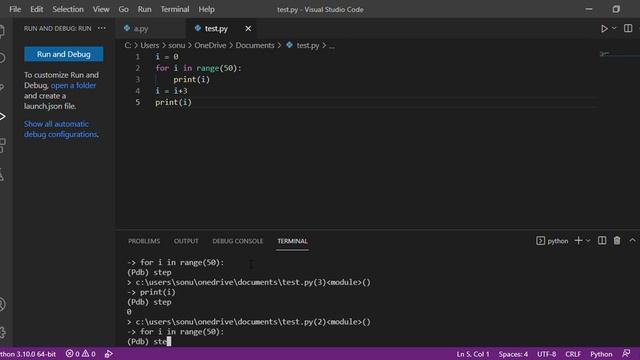Open Source Control in activity bar
Viewport: 640px width, 360px height.
pos(2,87)
